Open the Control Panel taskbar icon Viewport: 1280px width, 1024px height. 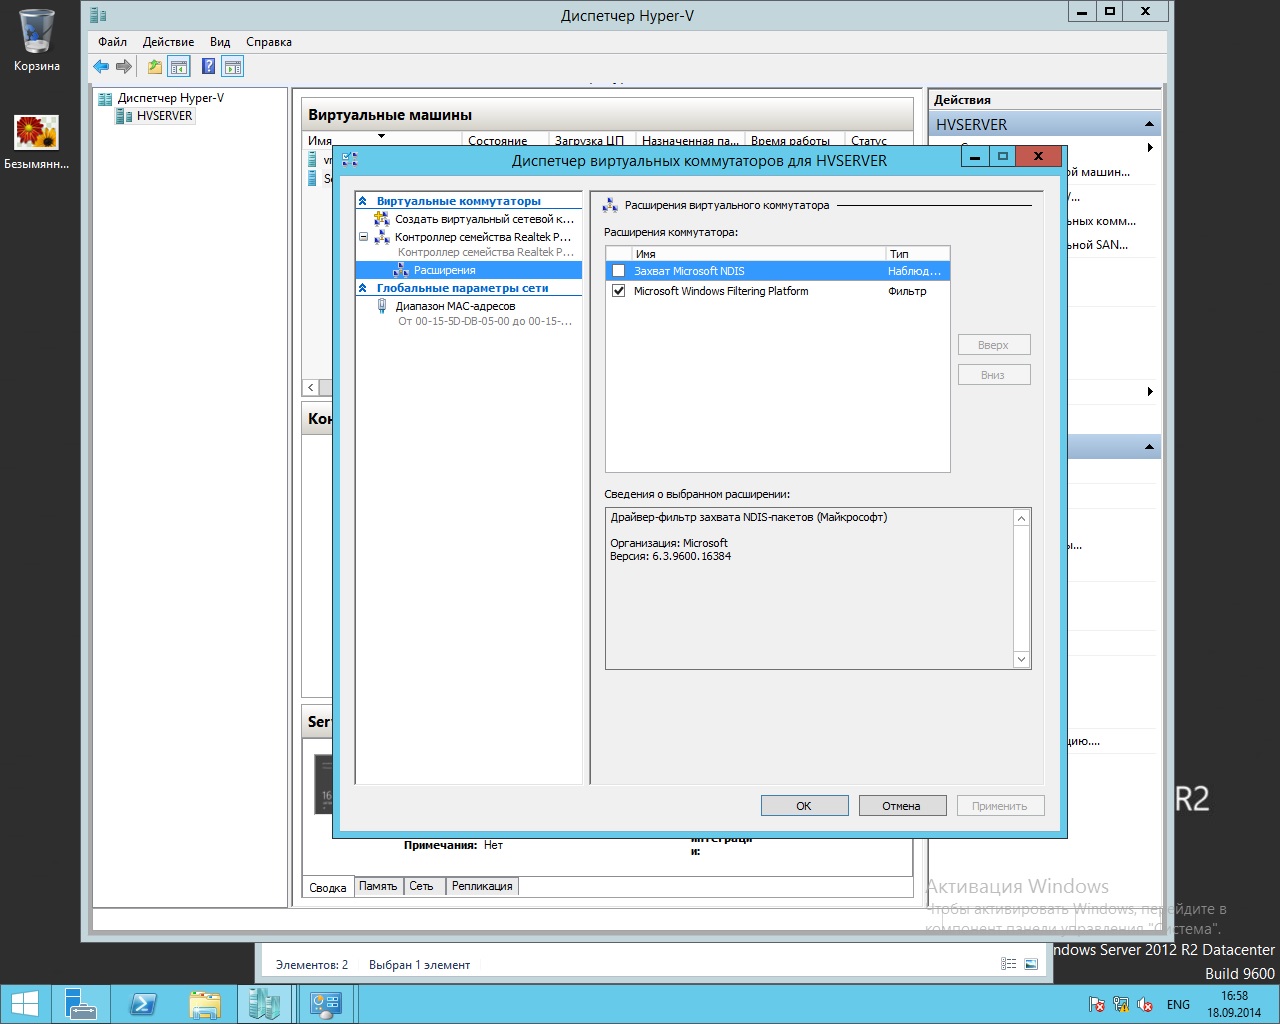click(326, 1004)
